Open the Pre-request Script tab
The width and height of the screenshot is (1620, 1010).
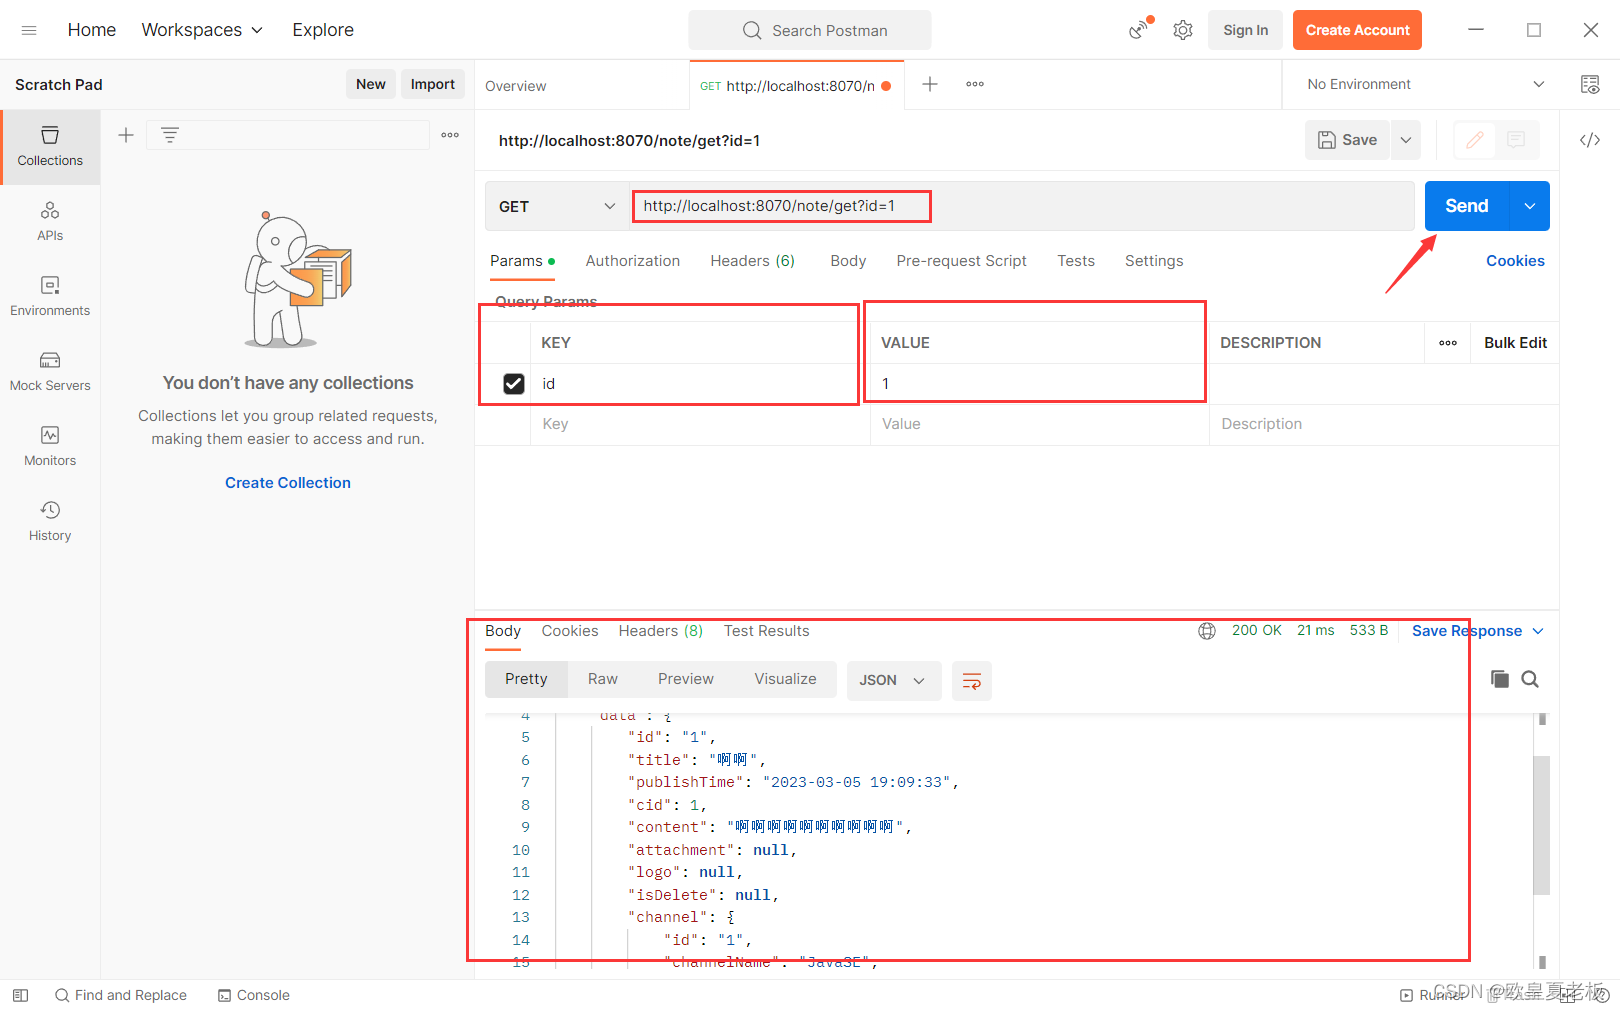[x=962, y=261]
